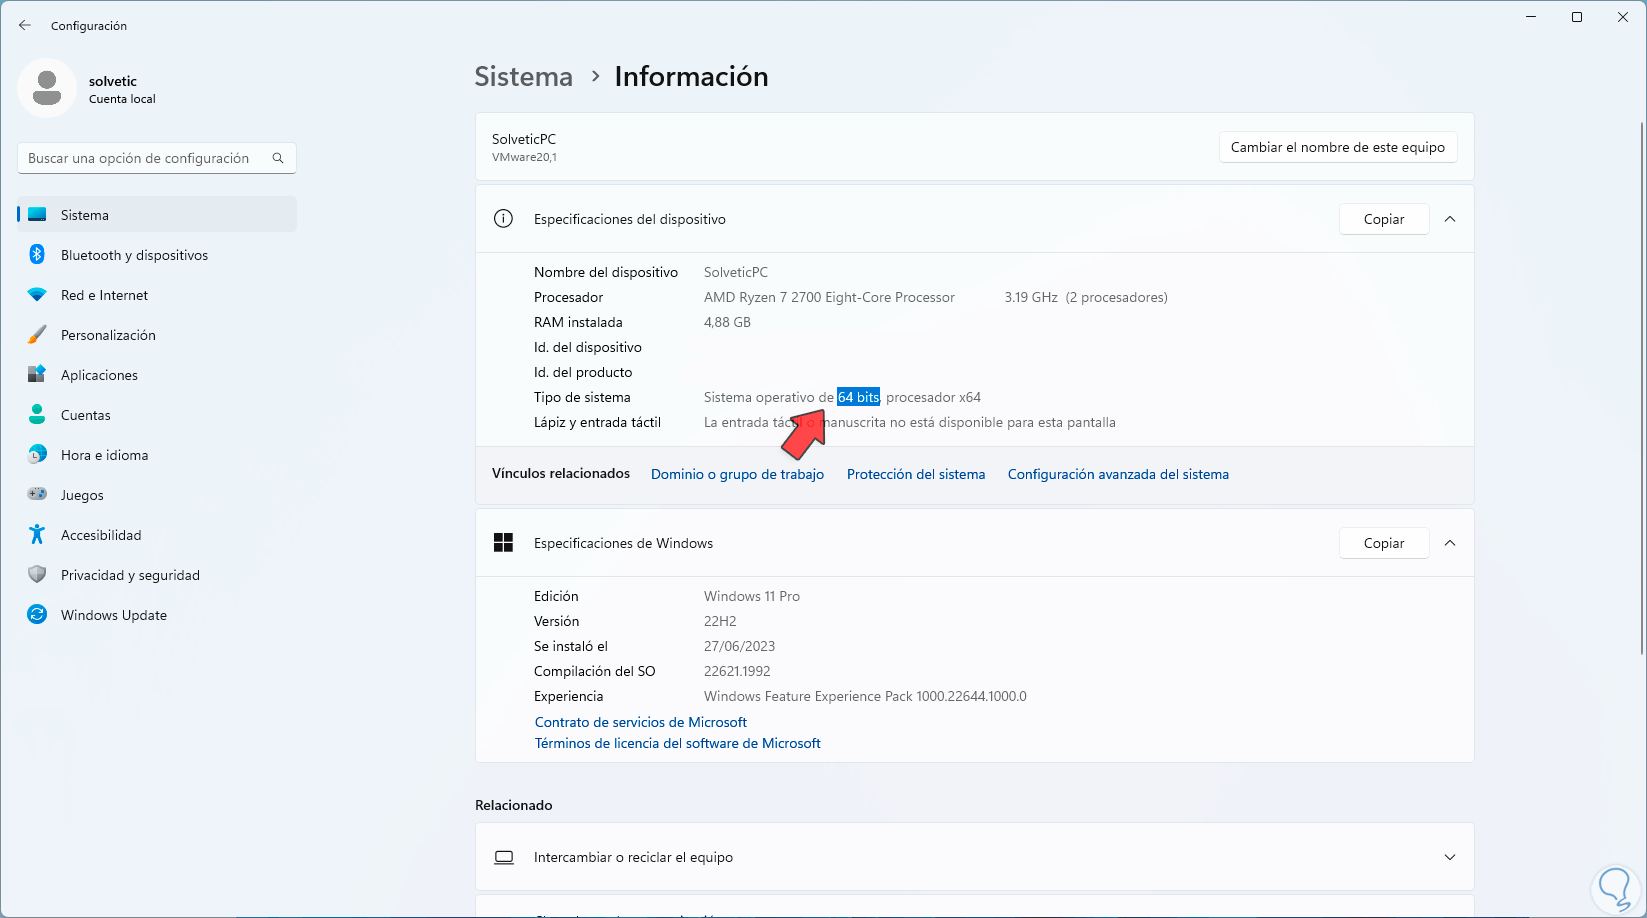Click the search magnifier icon
This screenshot has height=918, width=1647.
[x=278, y=158]
